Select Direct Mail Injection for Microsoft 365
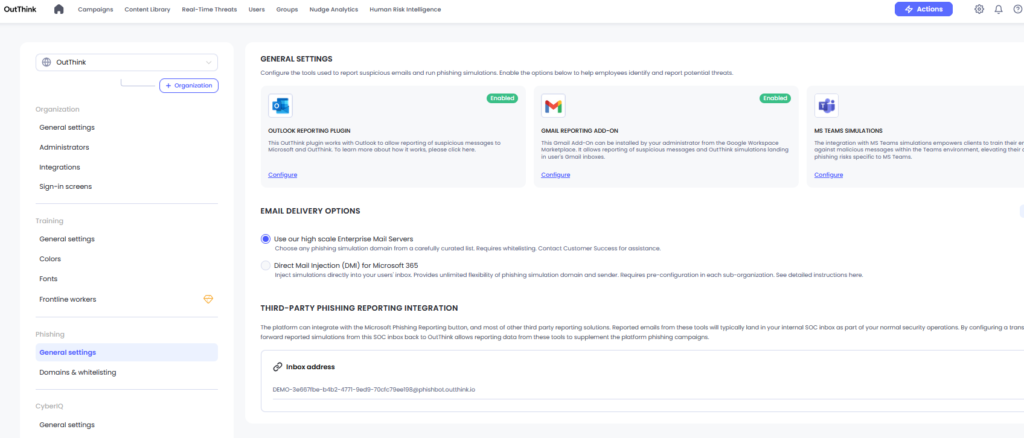Viewport: 1024px width, 438px height. pos(265,265)
